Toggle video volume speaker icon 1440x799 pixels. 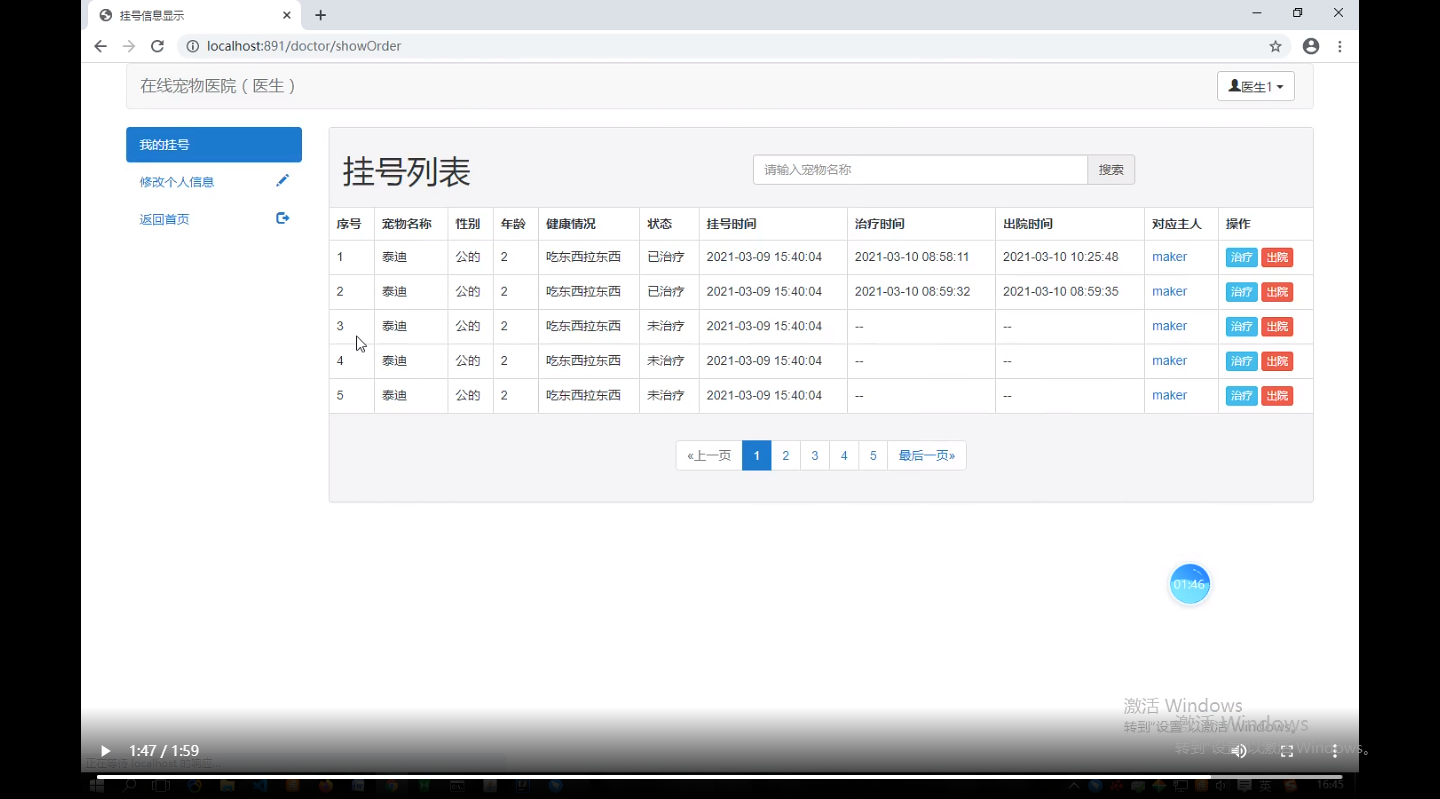(1239, 751)
